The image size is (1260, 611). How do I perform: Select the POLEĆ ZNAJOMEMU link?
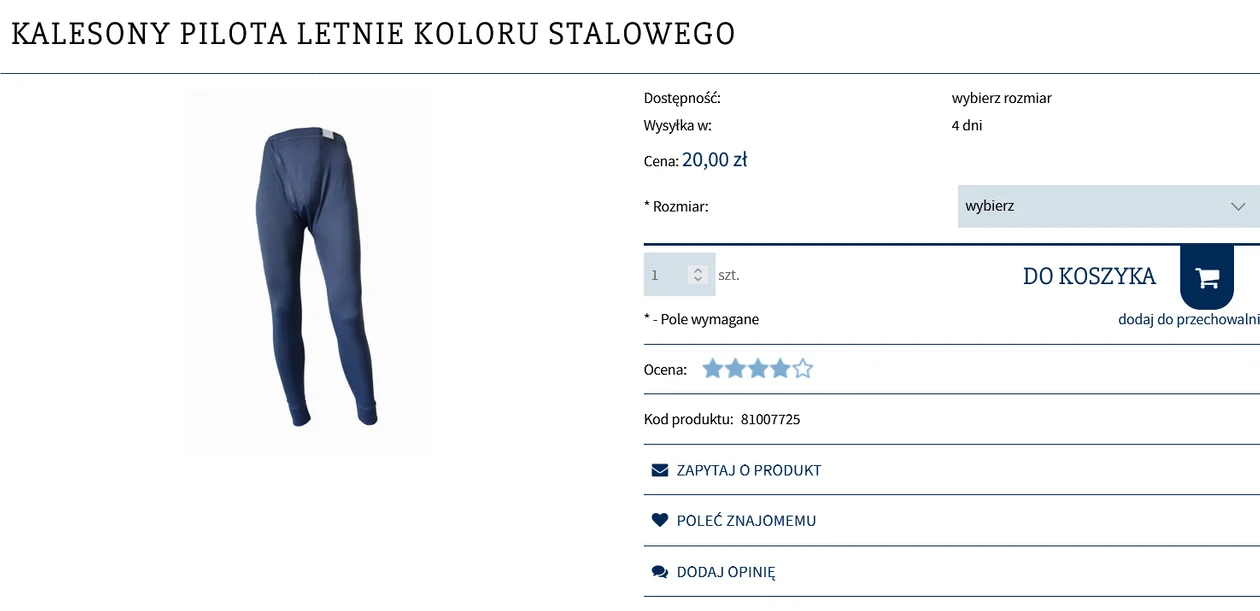(746, 520)
